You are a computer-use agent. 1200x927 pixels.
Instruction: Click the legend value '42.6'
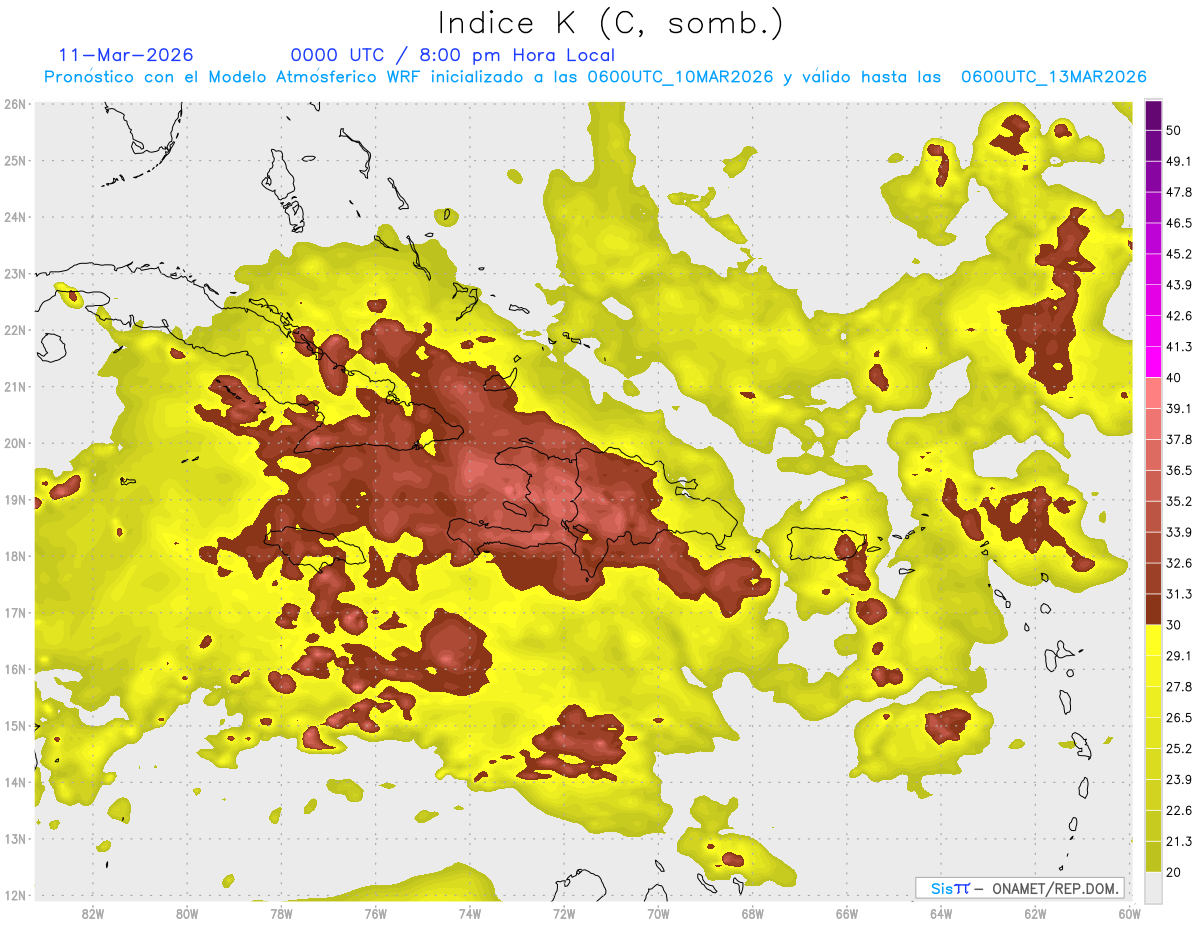(1178, 316)
